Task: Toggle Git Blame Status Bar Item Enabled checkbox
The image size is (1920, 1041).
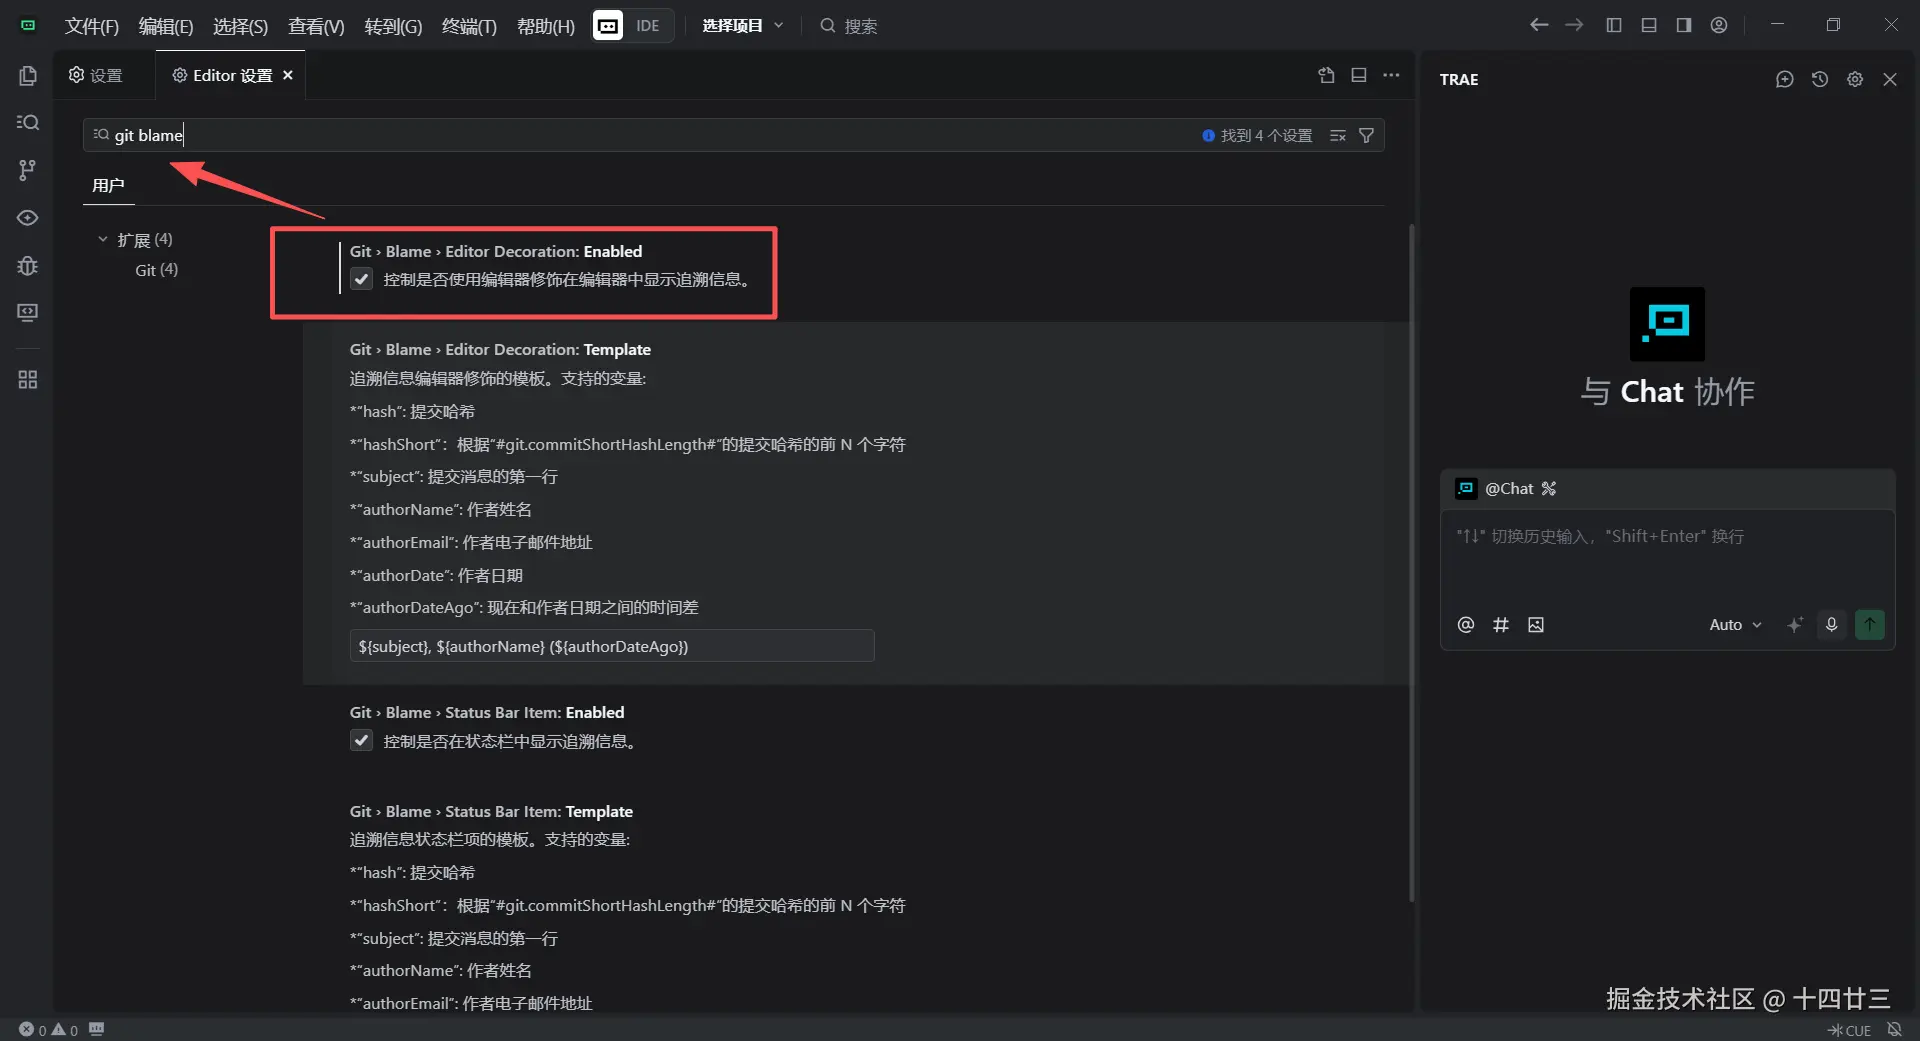Action: point(362,741)
